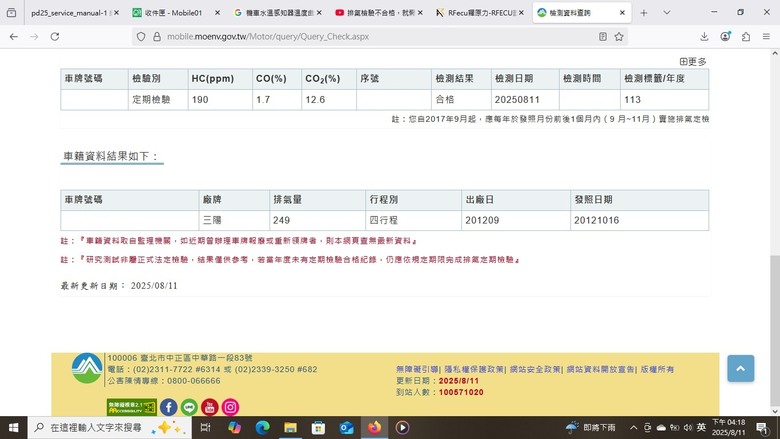The image size is (780, 439).
Task: Reload the current page
Action: click(x=55, y=36)
